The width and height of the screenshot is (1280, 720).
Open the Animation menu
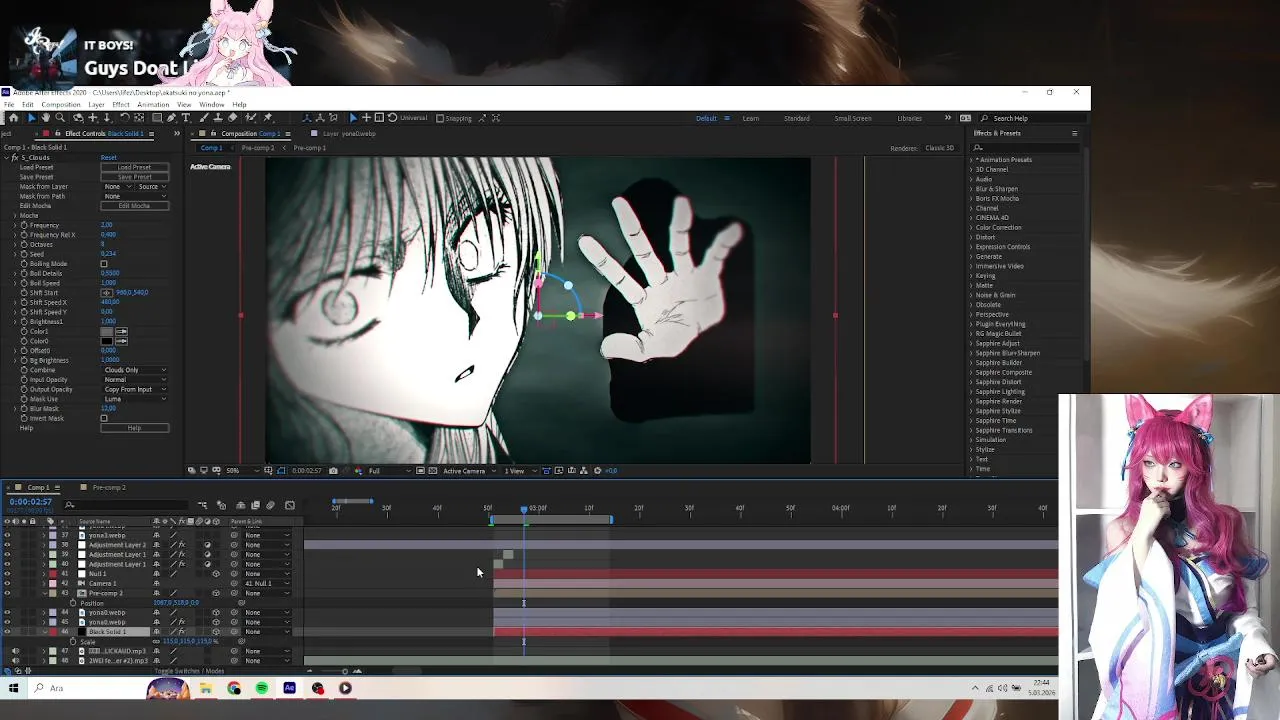point(153,105)
